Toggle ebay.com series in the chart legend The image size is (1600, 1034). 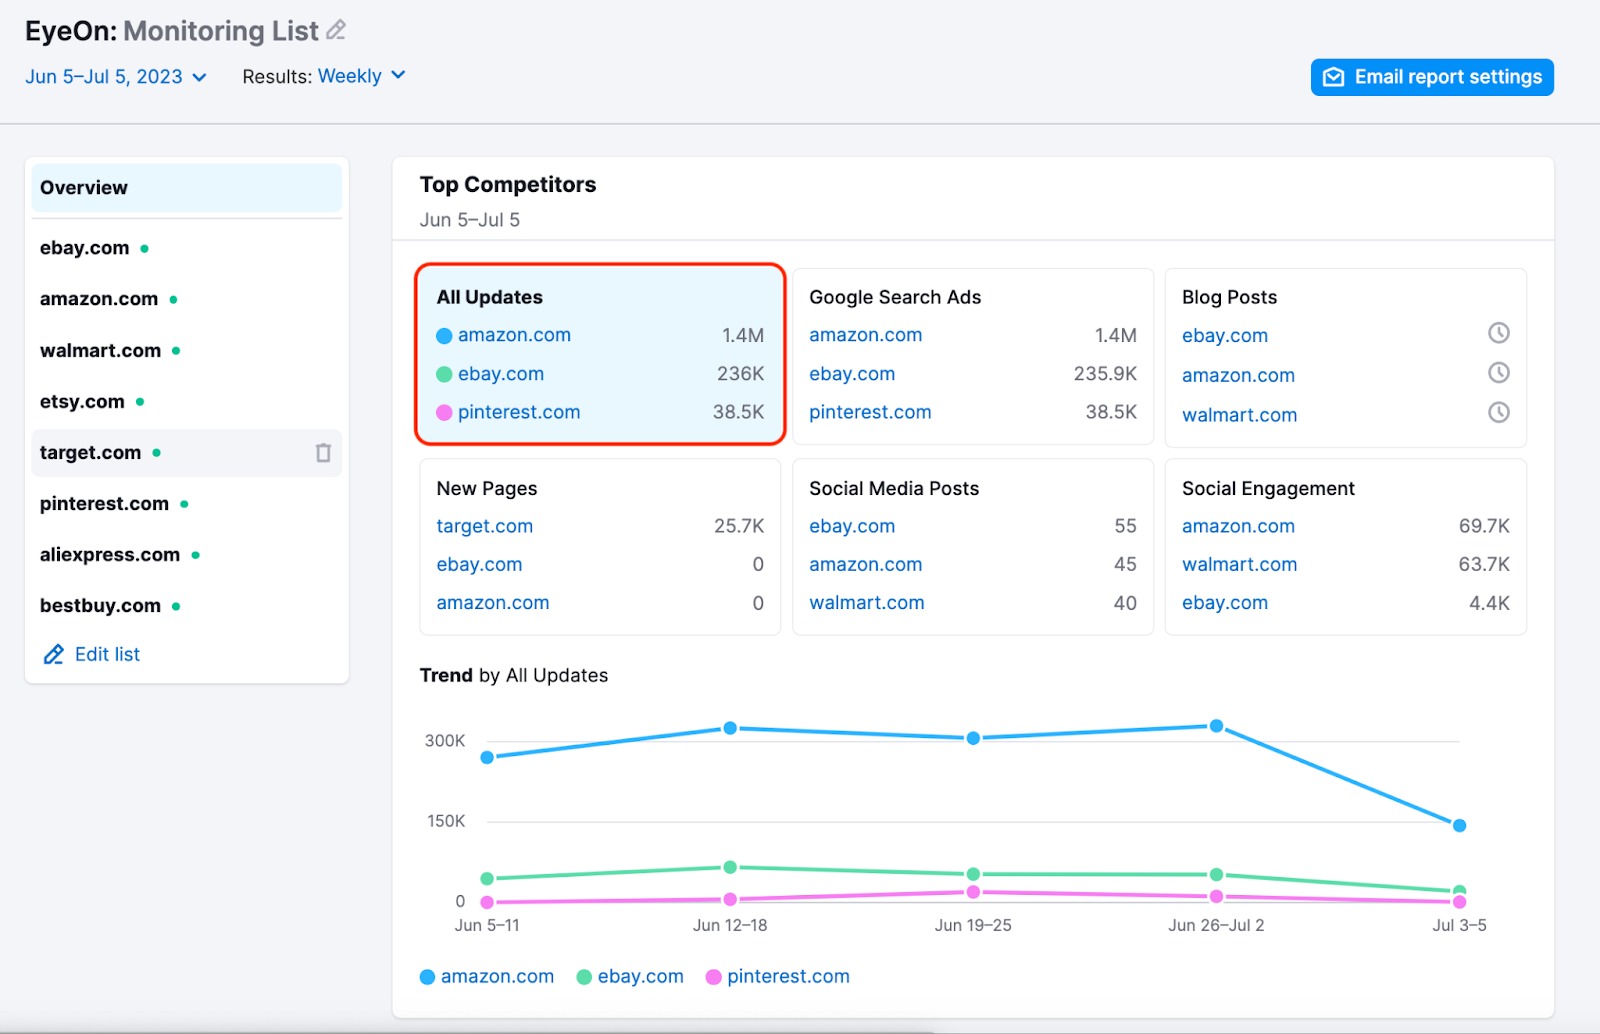(630, 977)
